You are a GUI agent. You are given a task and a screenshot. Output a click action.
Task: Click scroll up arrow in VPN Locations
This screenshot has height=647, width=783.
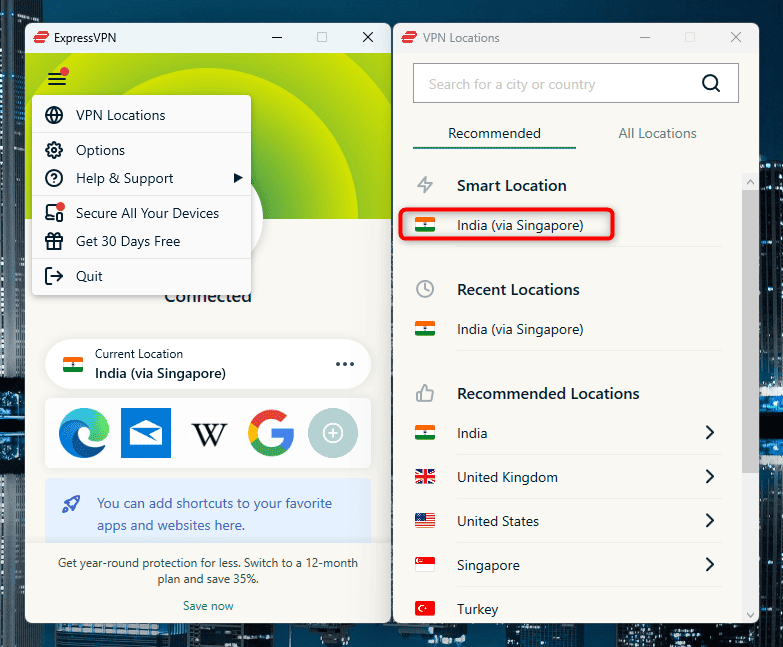point(750,182)
